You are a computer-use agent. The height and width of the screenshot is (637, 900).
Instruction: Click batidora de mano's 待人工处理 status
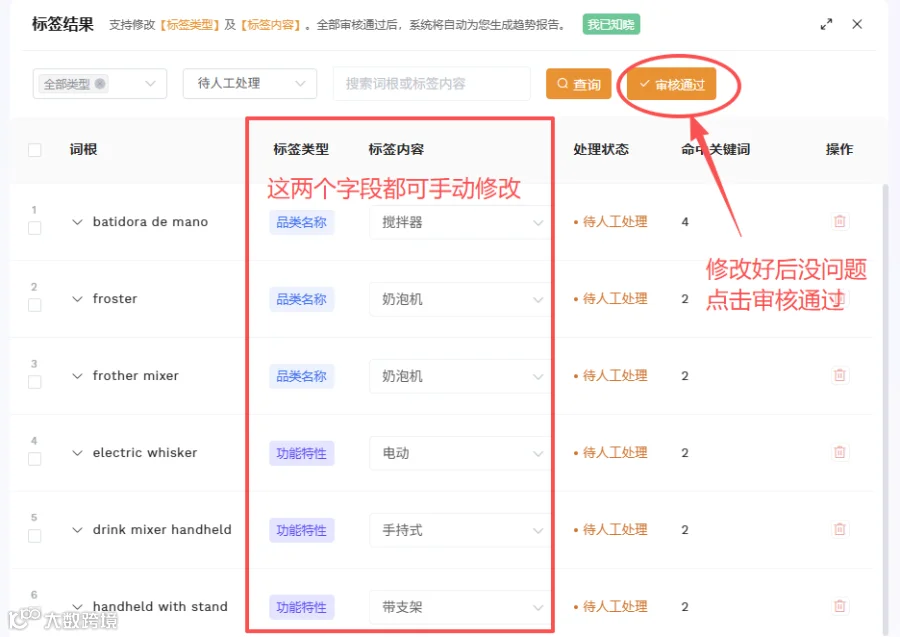coord(611,222)
